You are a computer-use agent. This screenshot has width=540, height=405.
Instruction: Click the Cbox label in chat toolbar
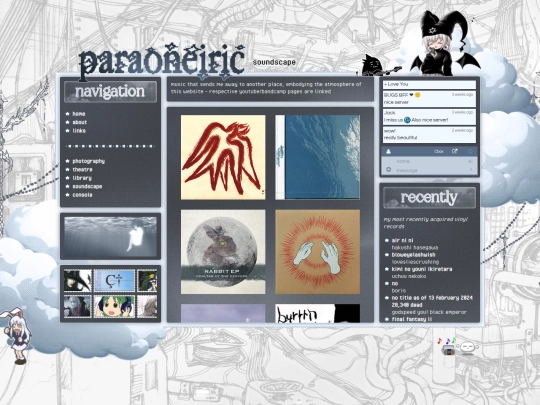[439, 152]
